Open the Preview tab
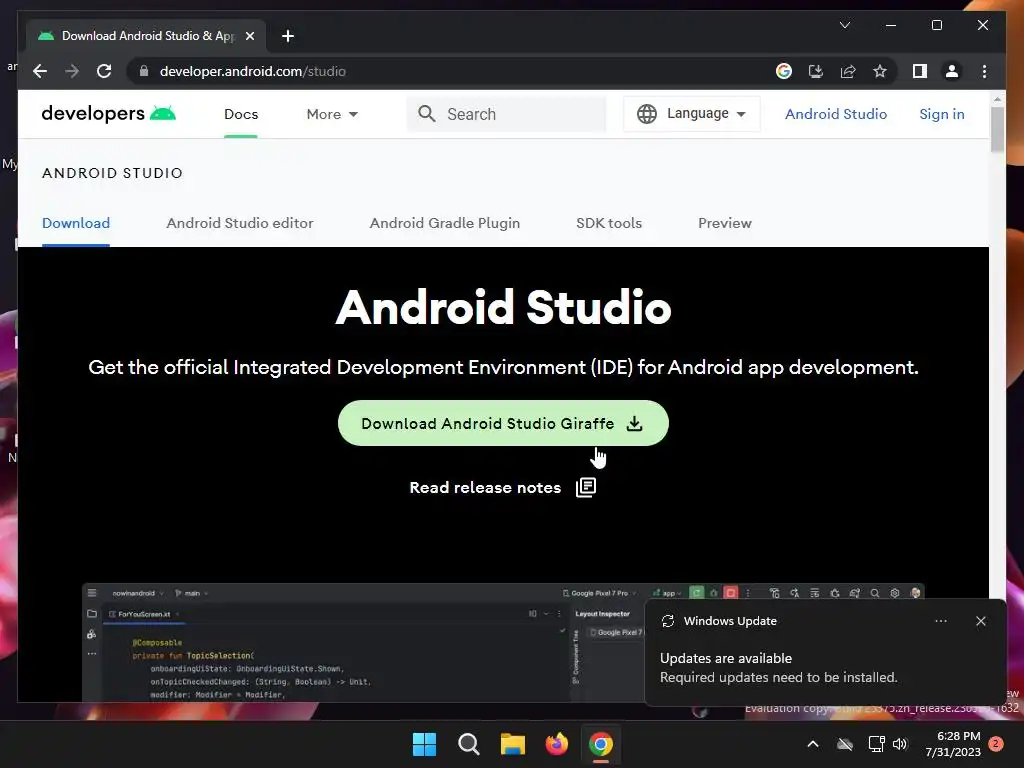Screen dimensions: 1024x768 (725, 223)
